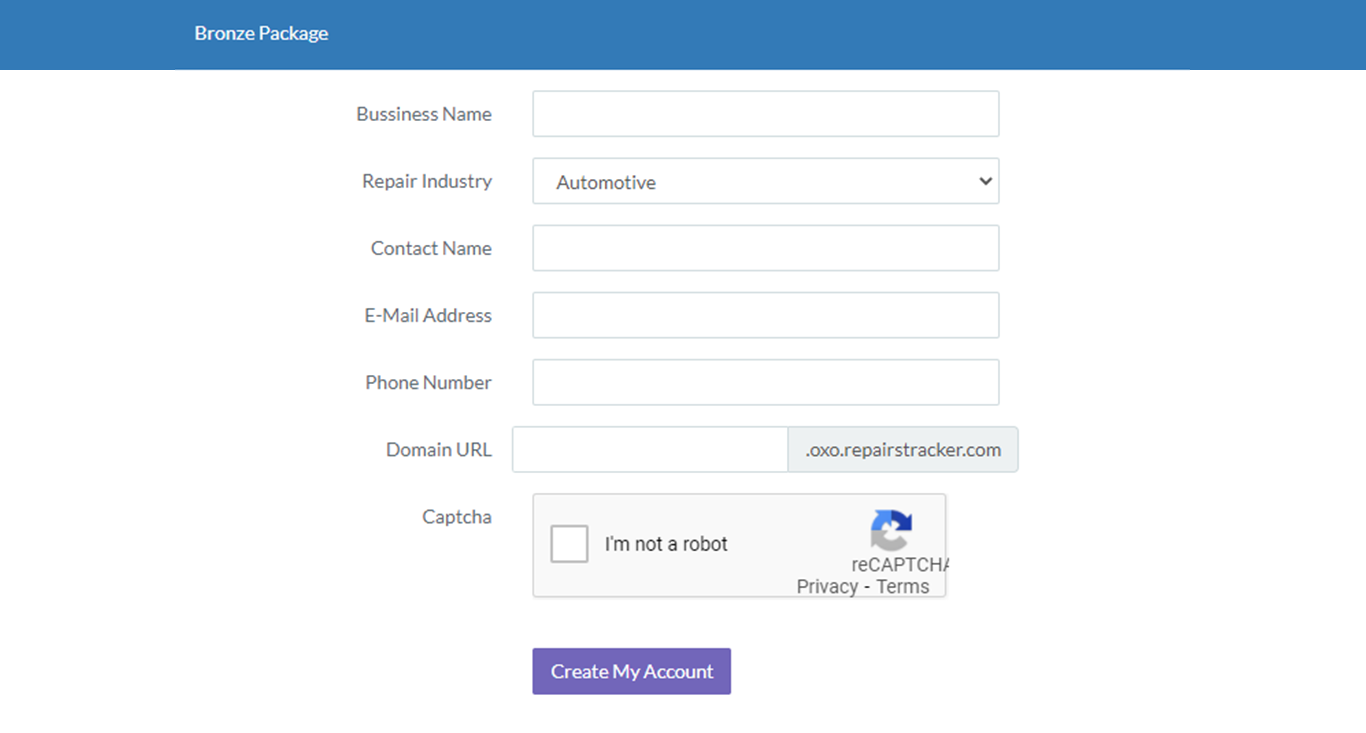This screenshot has width=1366, height=733.
Task: Focus the E-Mail Address field
Action: pos(765,315)
